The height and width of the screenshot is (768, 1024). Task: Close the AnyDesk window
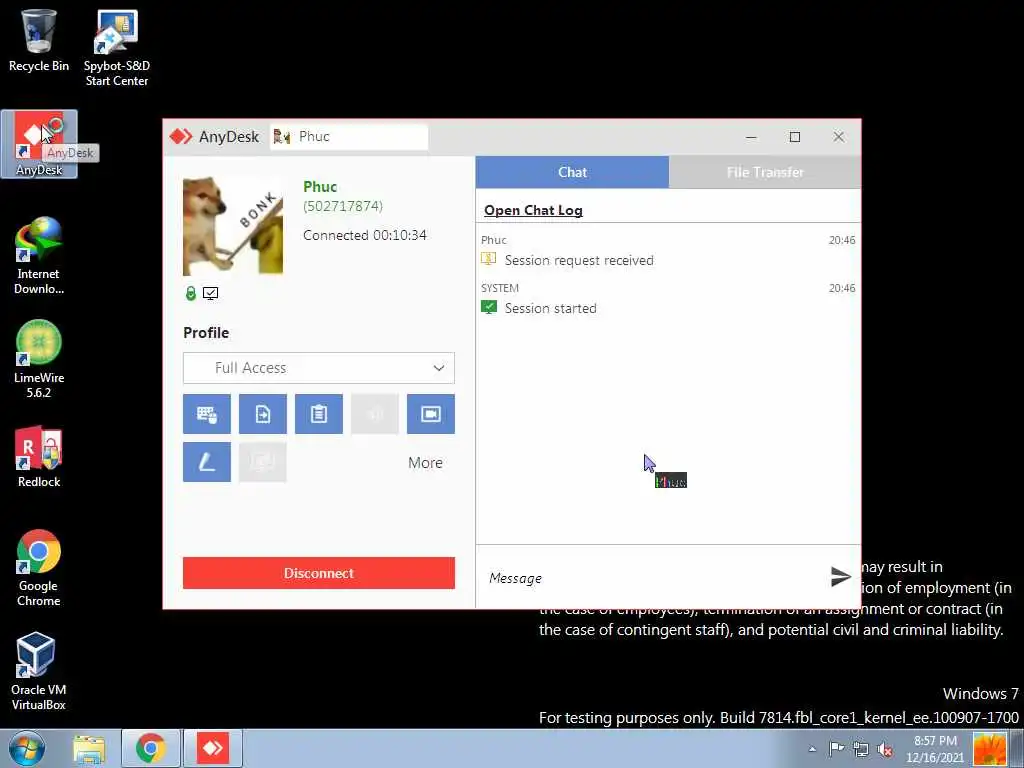pos(839,136)
